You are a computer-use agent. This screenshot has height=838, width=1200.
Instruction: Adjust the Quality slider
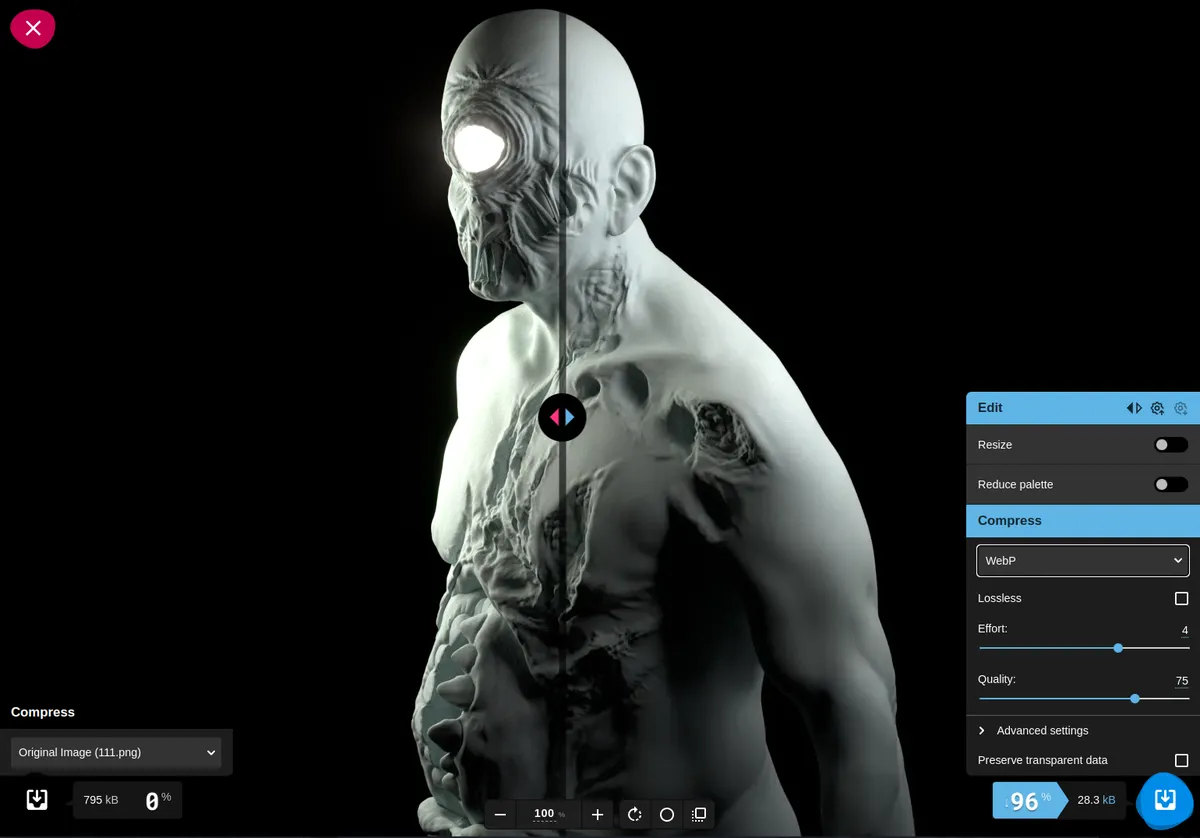(x=1084, y=699)
